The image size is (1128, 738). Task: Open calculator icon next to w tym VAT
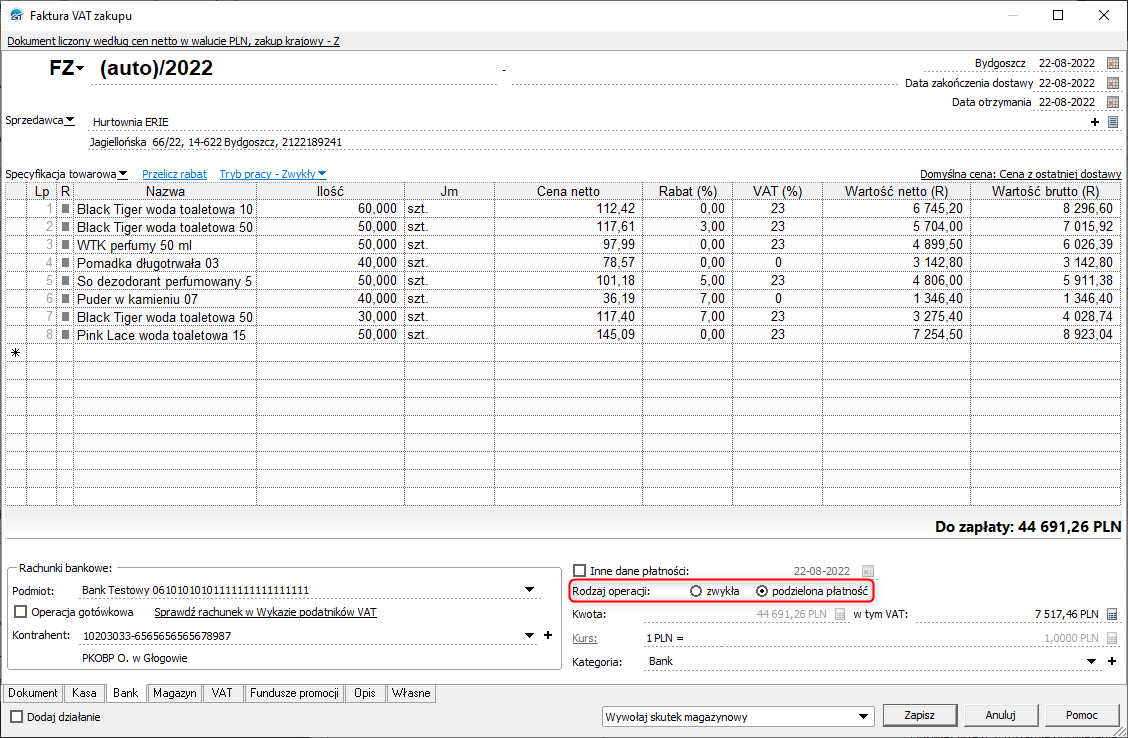1112,614
